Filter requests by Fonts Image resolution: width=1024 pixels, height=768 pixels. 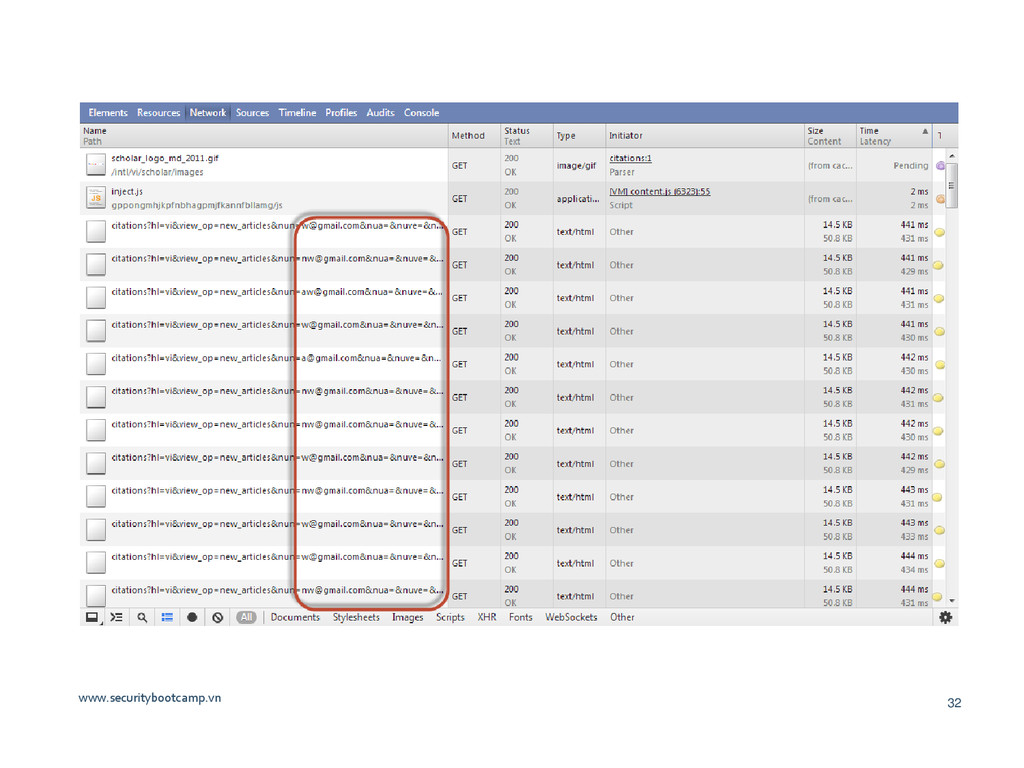point(520,617)
